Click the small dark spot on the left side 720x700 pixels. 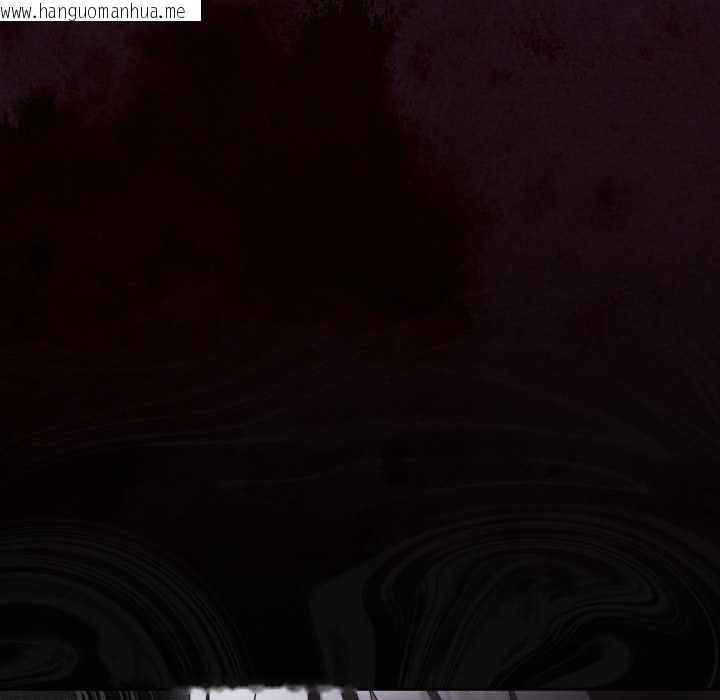[x=42, y=256]
